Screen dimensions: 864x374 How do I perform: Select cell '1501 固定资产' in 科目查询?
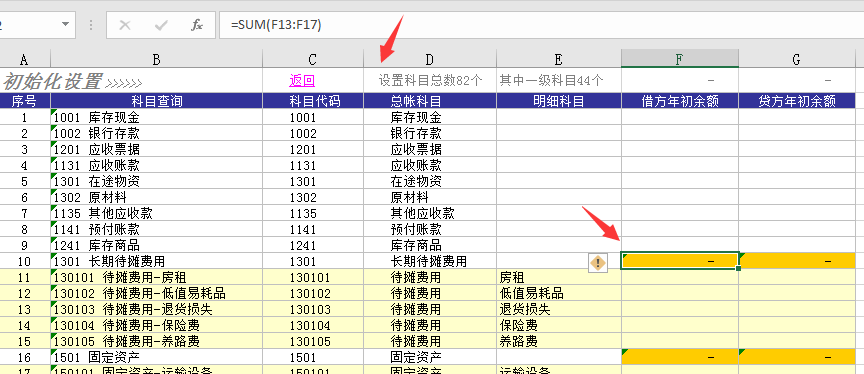(x=156, y=357)
